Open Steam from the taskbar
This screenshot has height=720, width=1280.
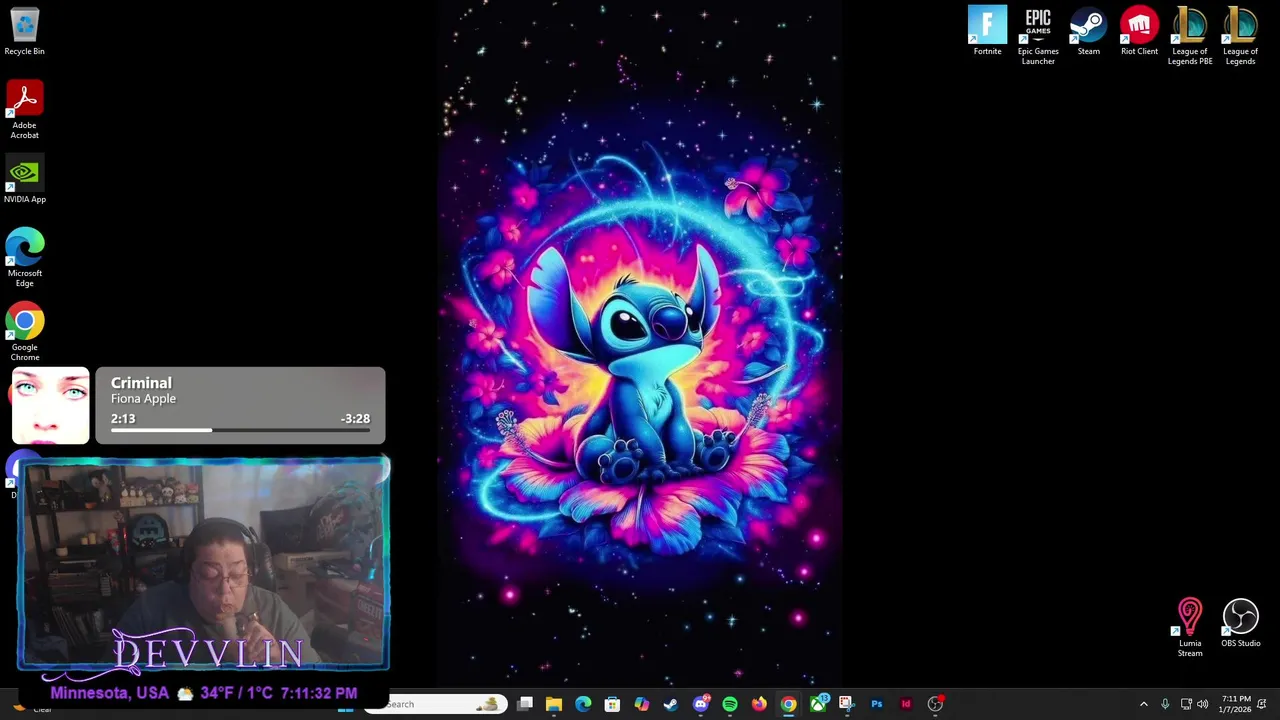click(x=671, y=704)
